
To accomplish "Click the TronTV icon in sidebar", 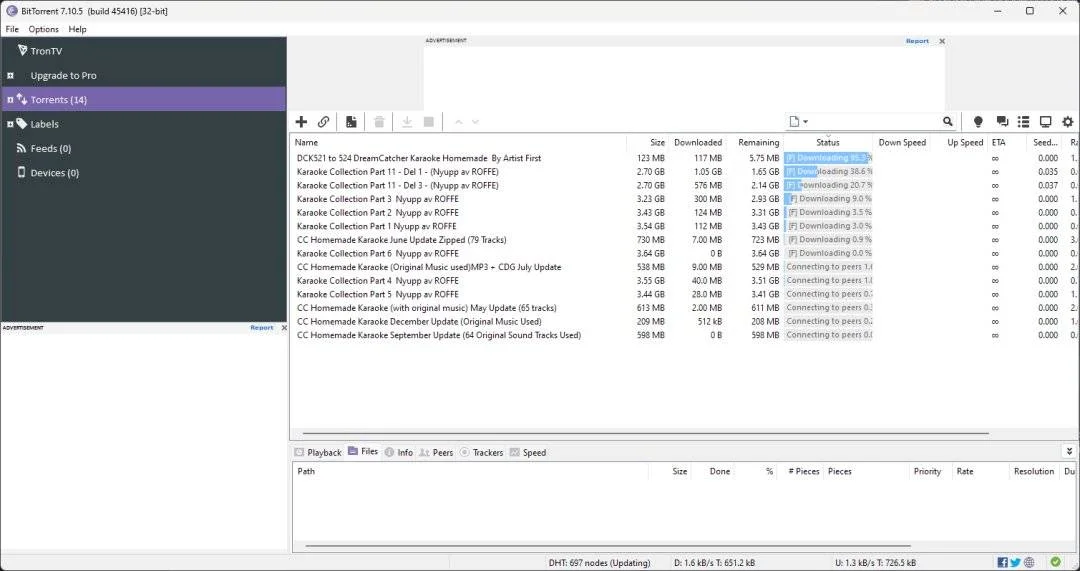I will click(x=22, y=50).
